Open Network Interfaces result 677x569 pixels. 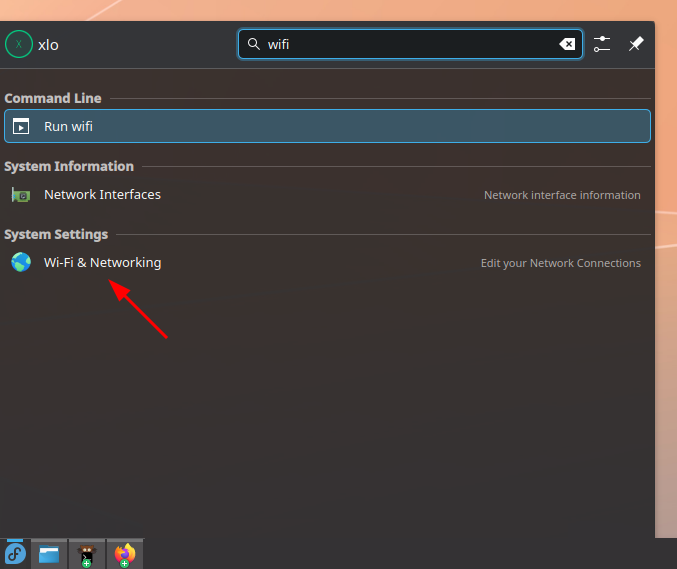coord(327,195)
